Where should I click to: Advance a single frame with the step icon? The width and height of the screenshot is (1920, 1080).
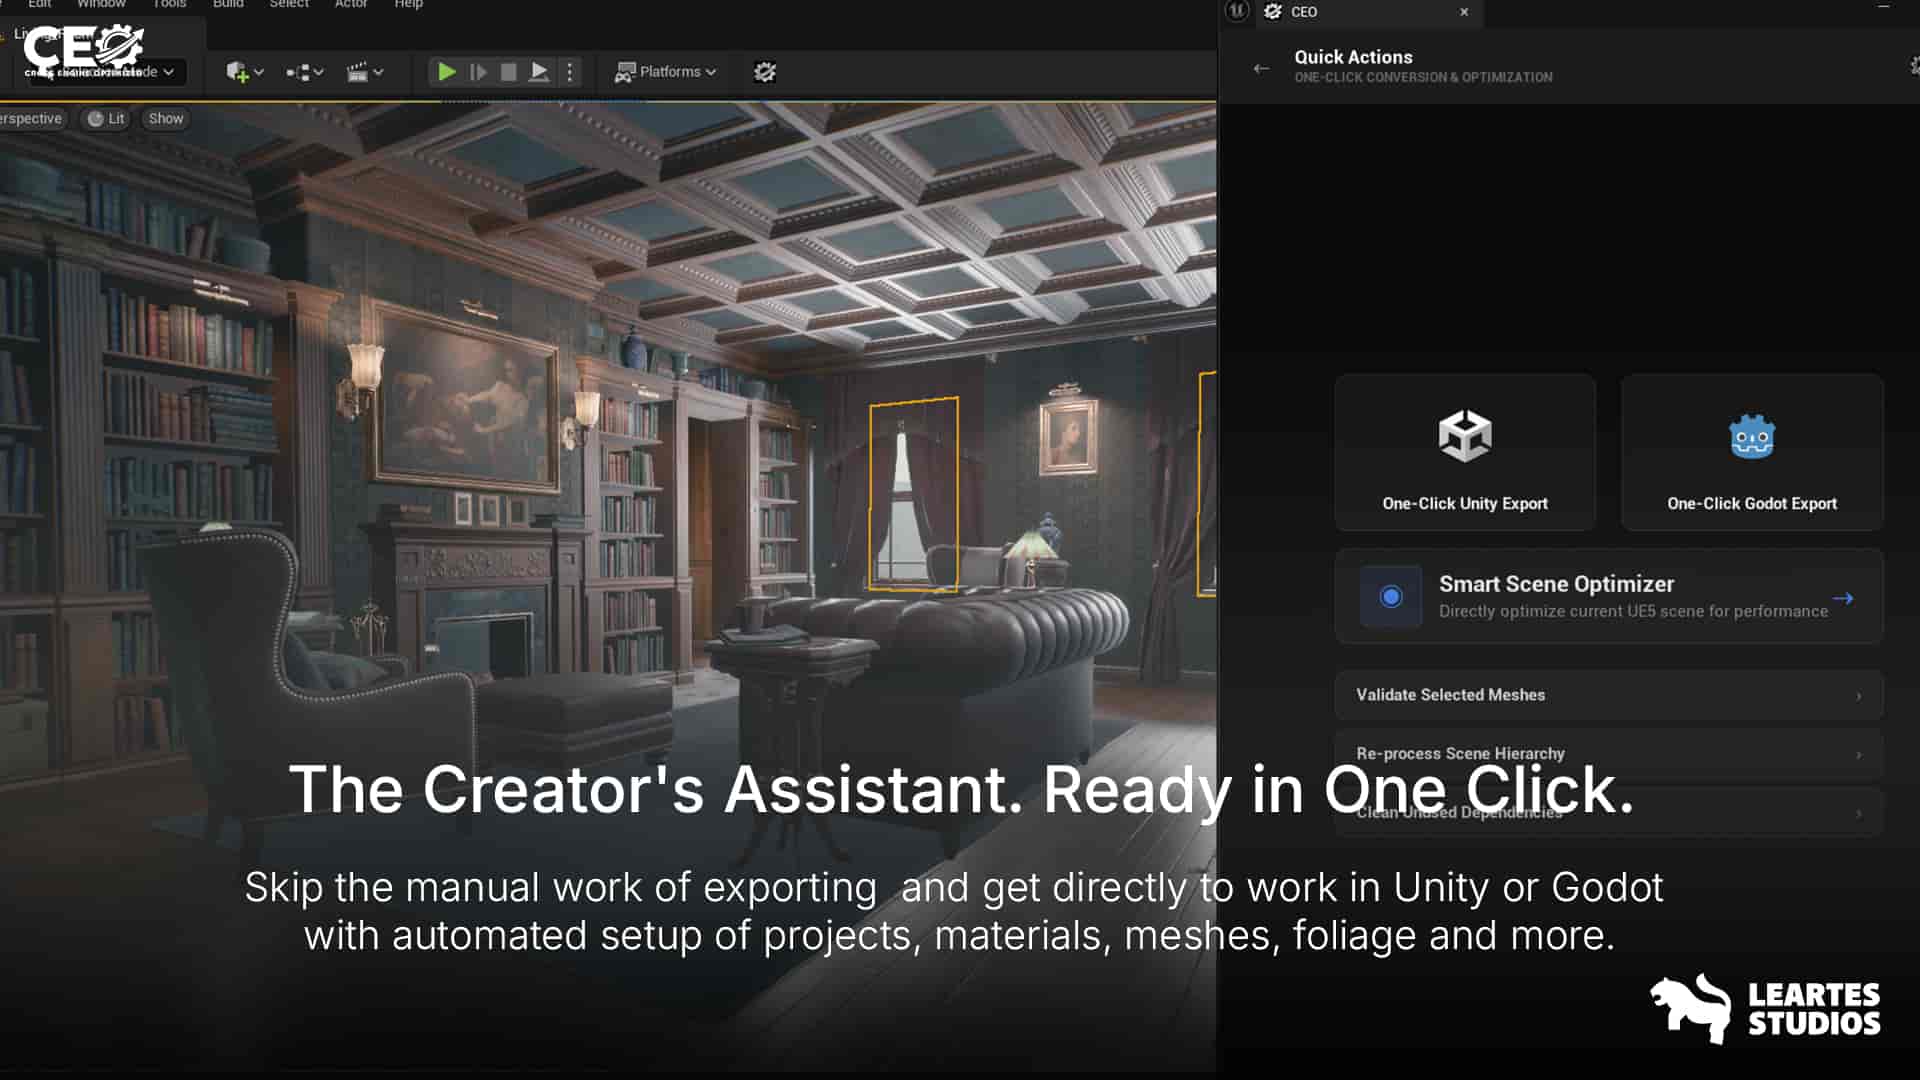(478, 72)
